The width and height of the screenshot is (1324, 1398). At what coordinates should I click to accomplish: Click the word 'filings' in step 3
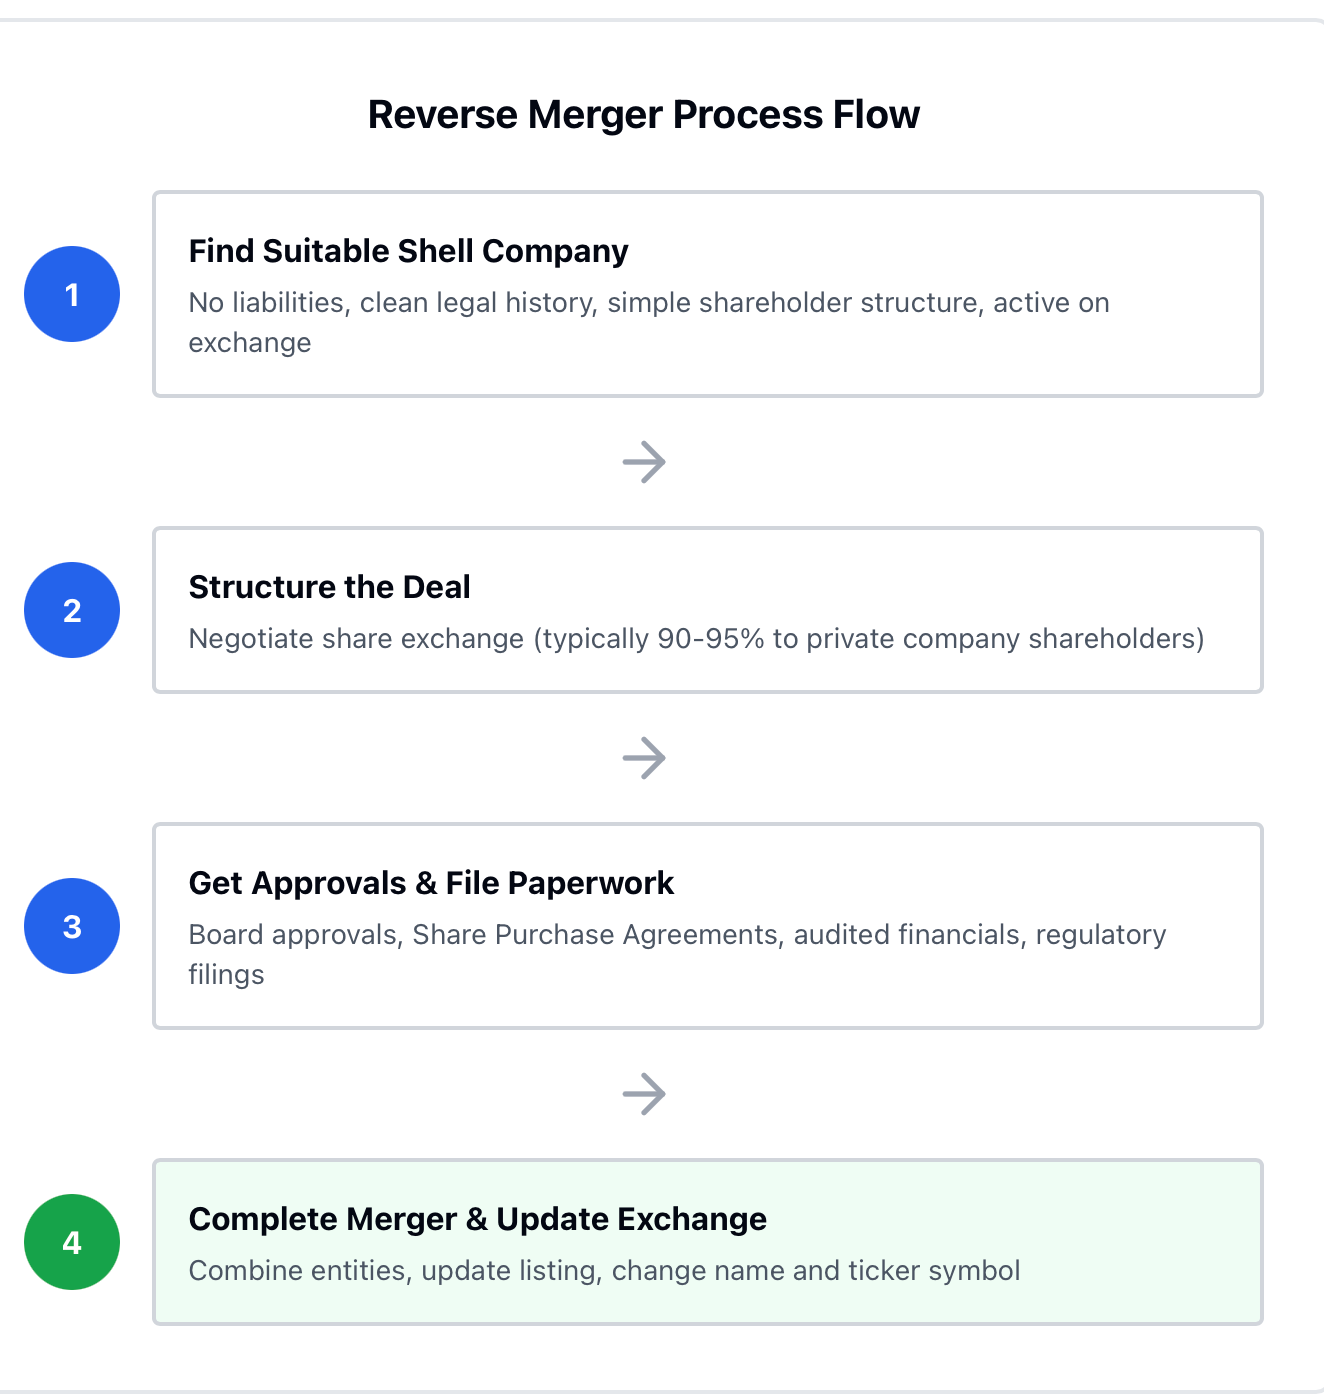[x=226, y=975]
